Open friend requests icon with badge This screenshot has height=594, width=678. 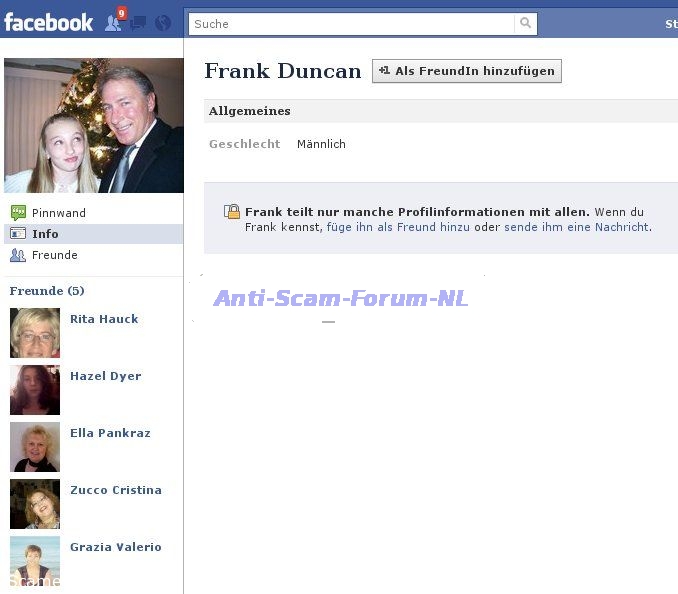114,22
